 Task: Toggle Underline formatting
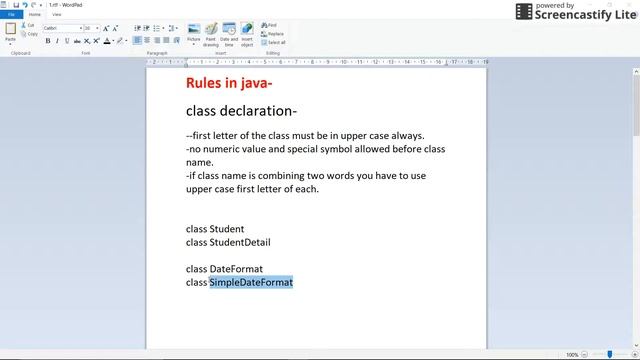coord(67,41)
